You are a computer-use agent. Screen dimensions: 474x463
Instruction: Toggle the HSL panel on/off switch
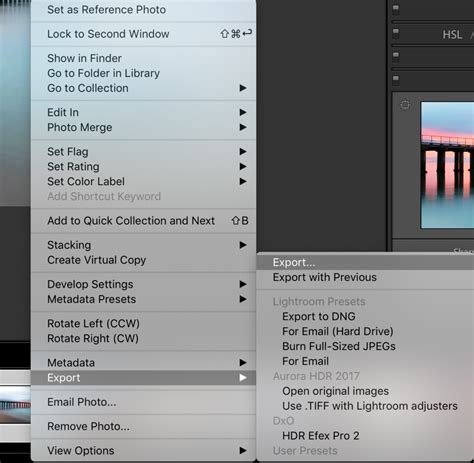[396, 34]
